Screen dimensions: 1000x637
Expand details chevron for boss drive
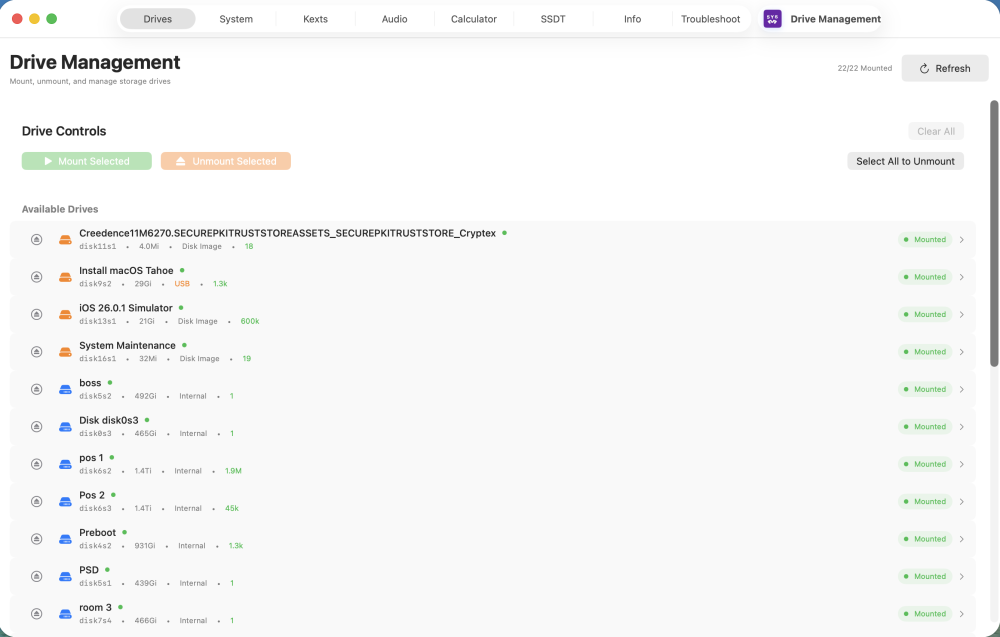pyautogui.click(x=961, y=389)
